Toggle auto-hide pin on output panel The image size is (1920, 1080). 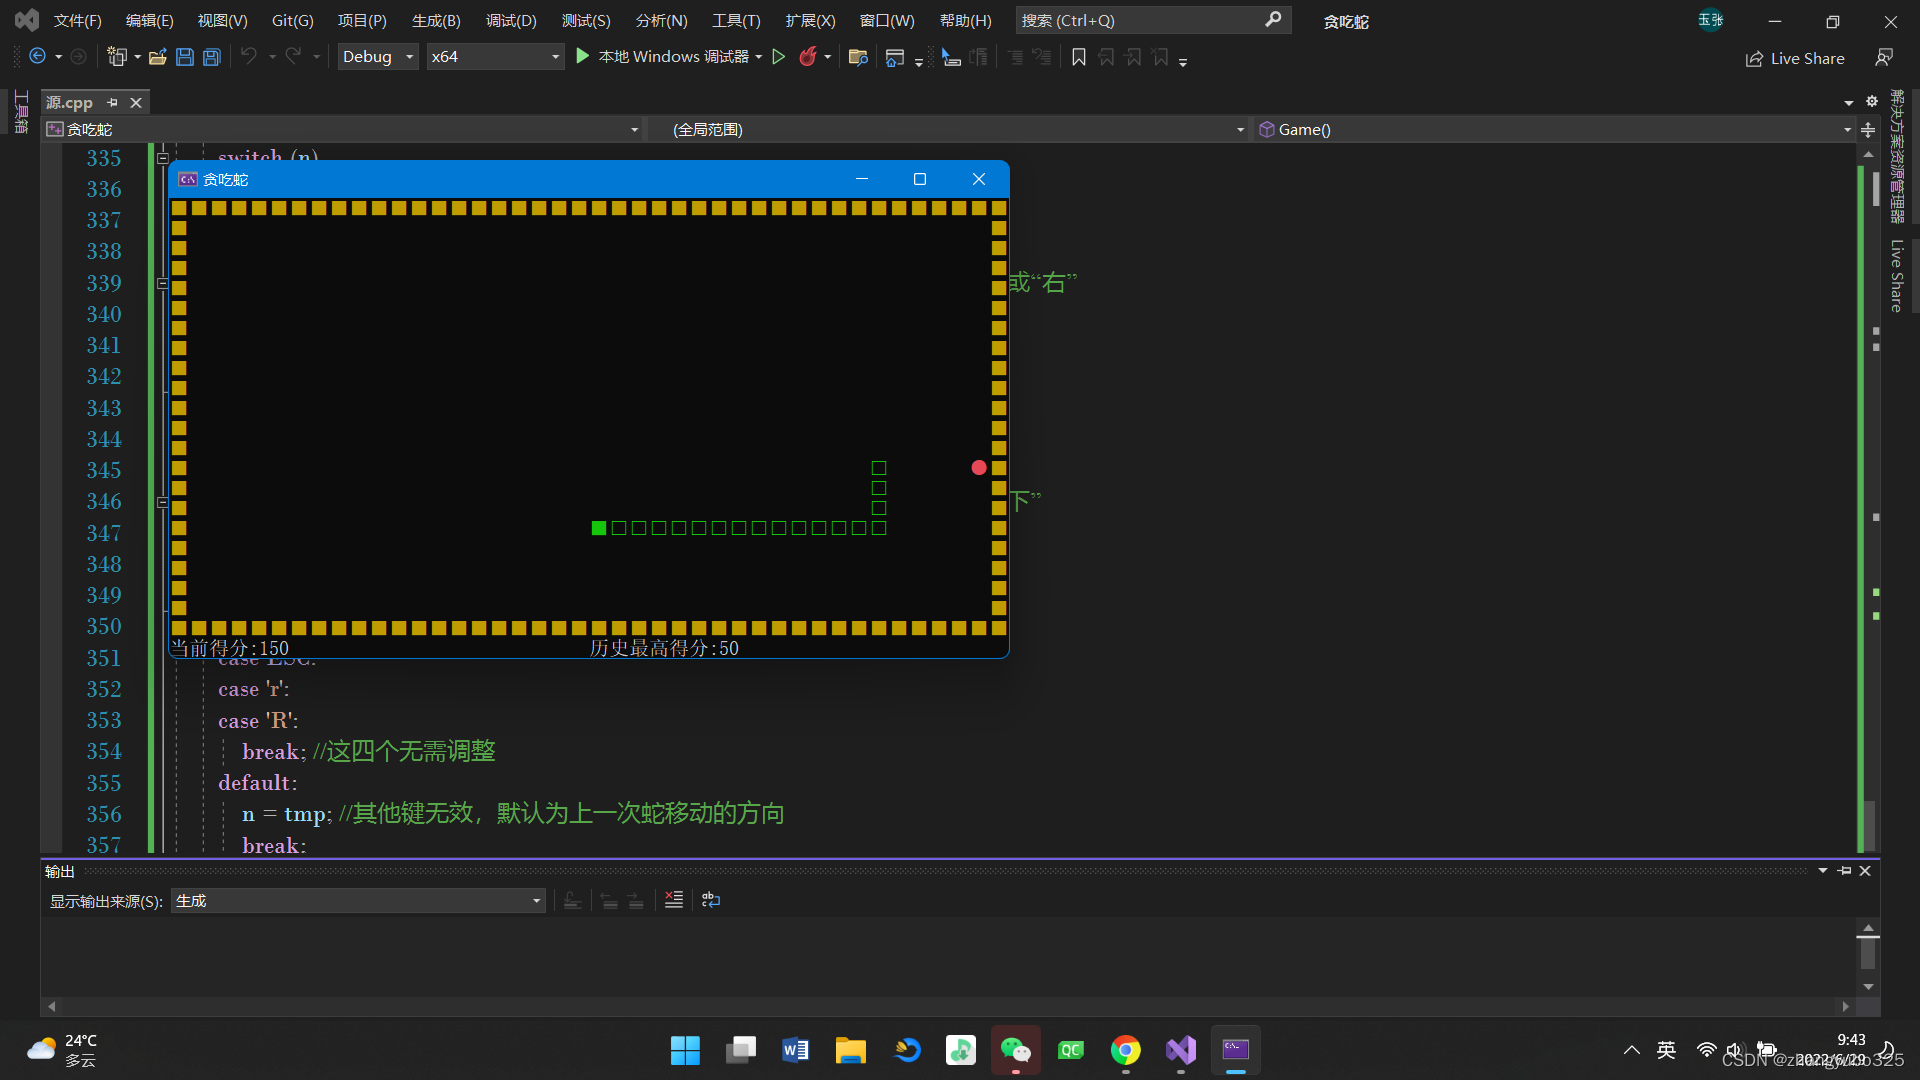[x=1845, y=871]
